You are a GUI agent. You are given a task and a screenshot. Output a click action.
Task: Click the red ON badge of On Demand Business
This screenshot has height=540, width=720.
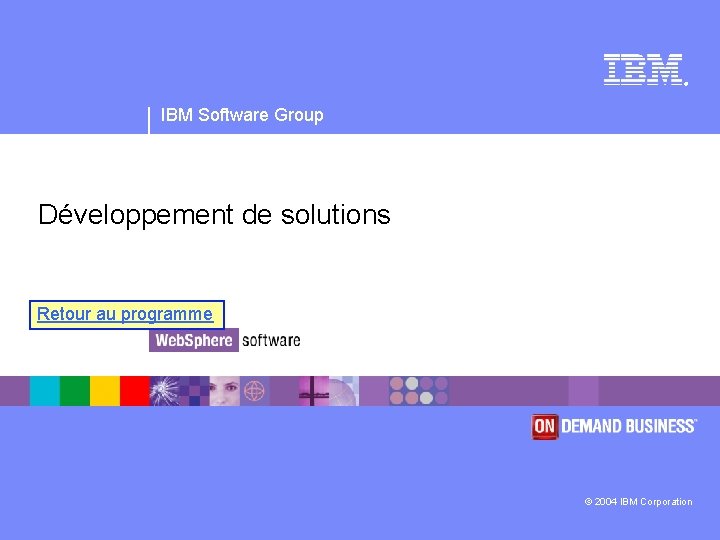(x=545, y=427)
